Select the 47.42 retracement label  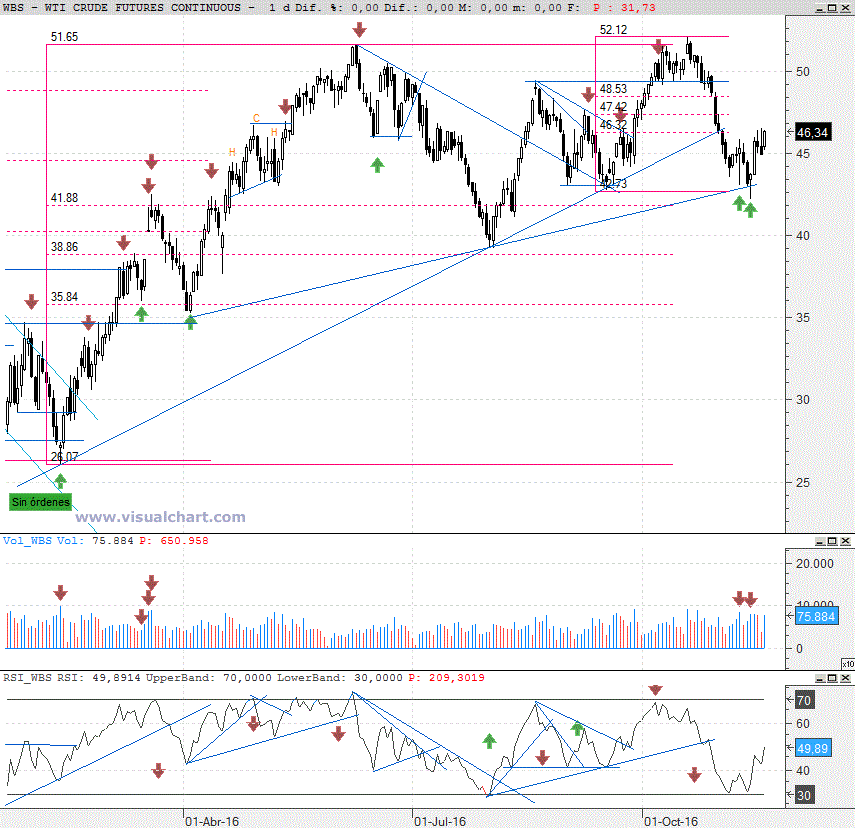pos(613,106)
